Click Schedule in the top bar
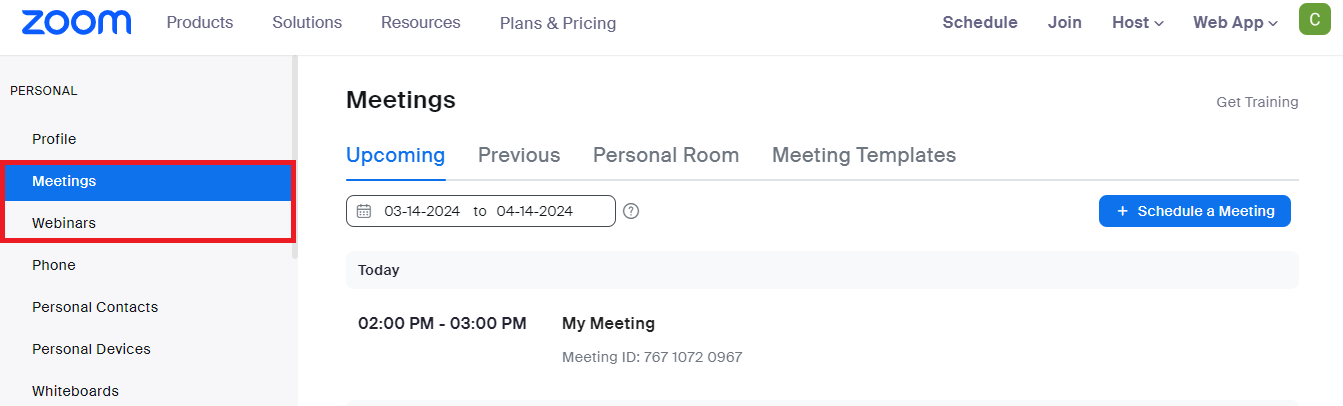 [x=980, y=22]
